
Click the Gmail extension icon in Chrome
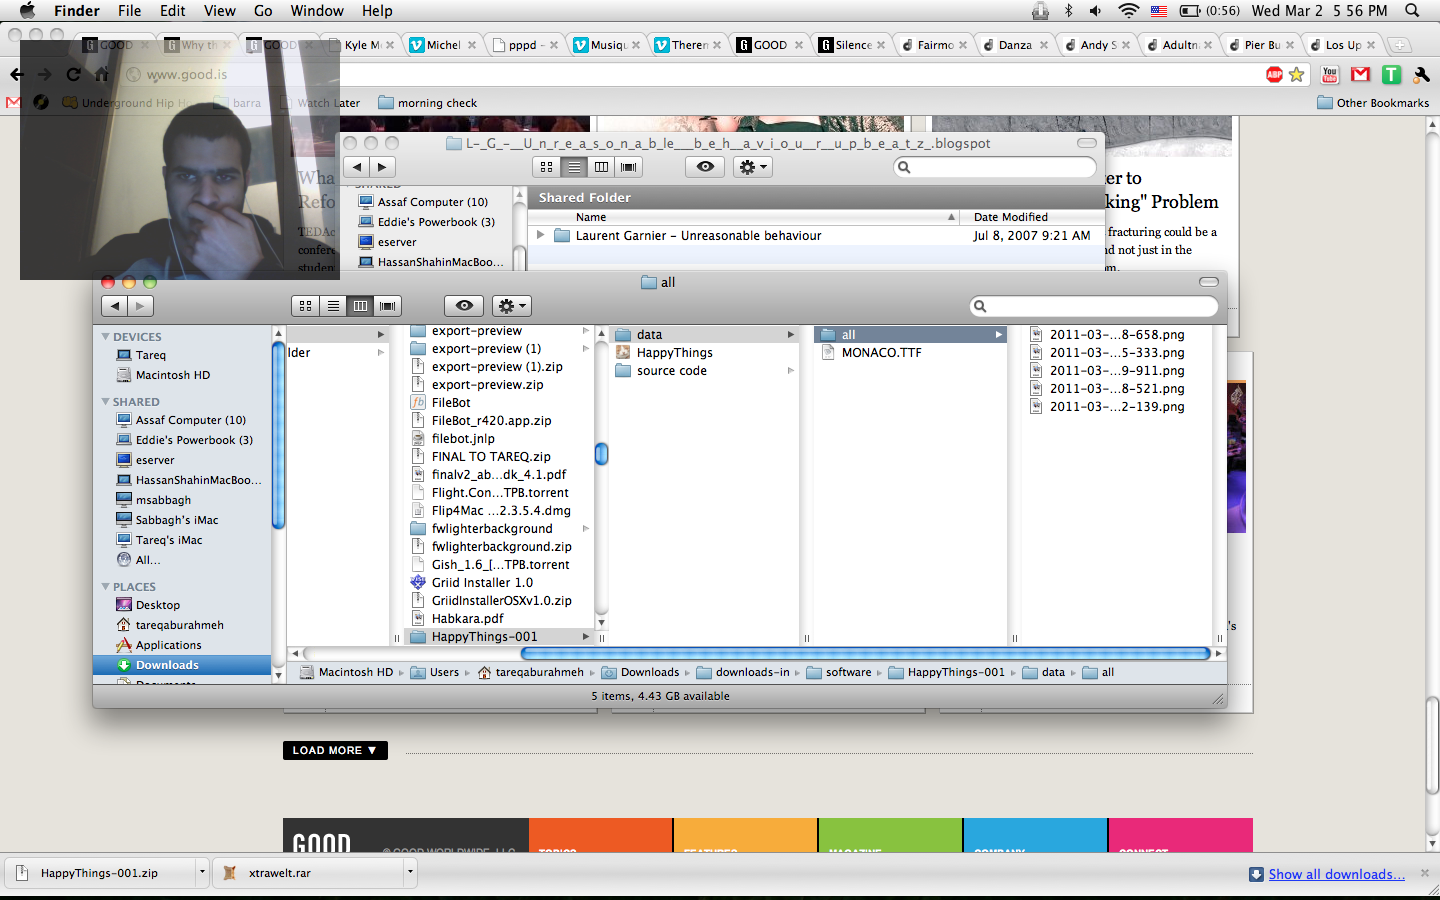point(1360,75)
